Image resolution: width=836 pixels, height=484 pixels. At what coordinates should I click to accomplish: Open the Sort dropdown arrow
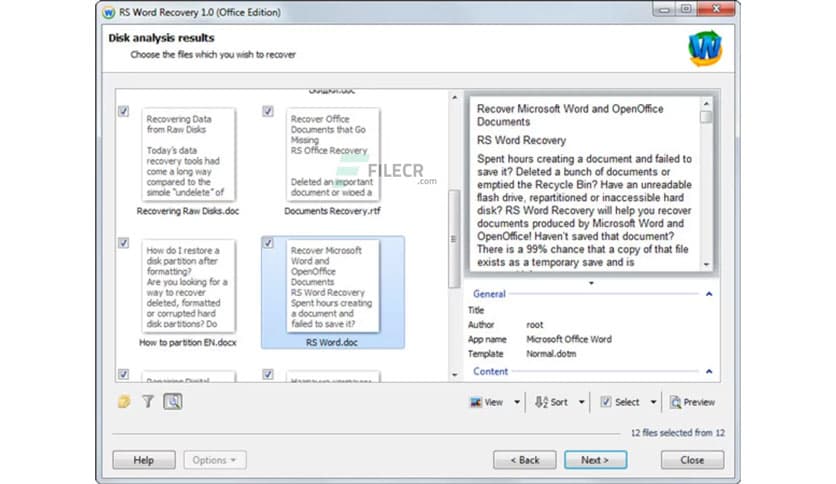(582, 402)
